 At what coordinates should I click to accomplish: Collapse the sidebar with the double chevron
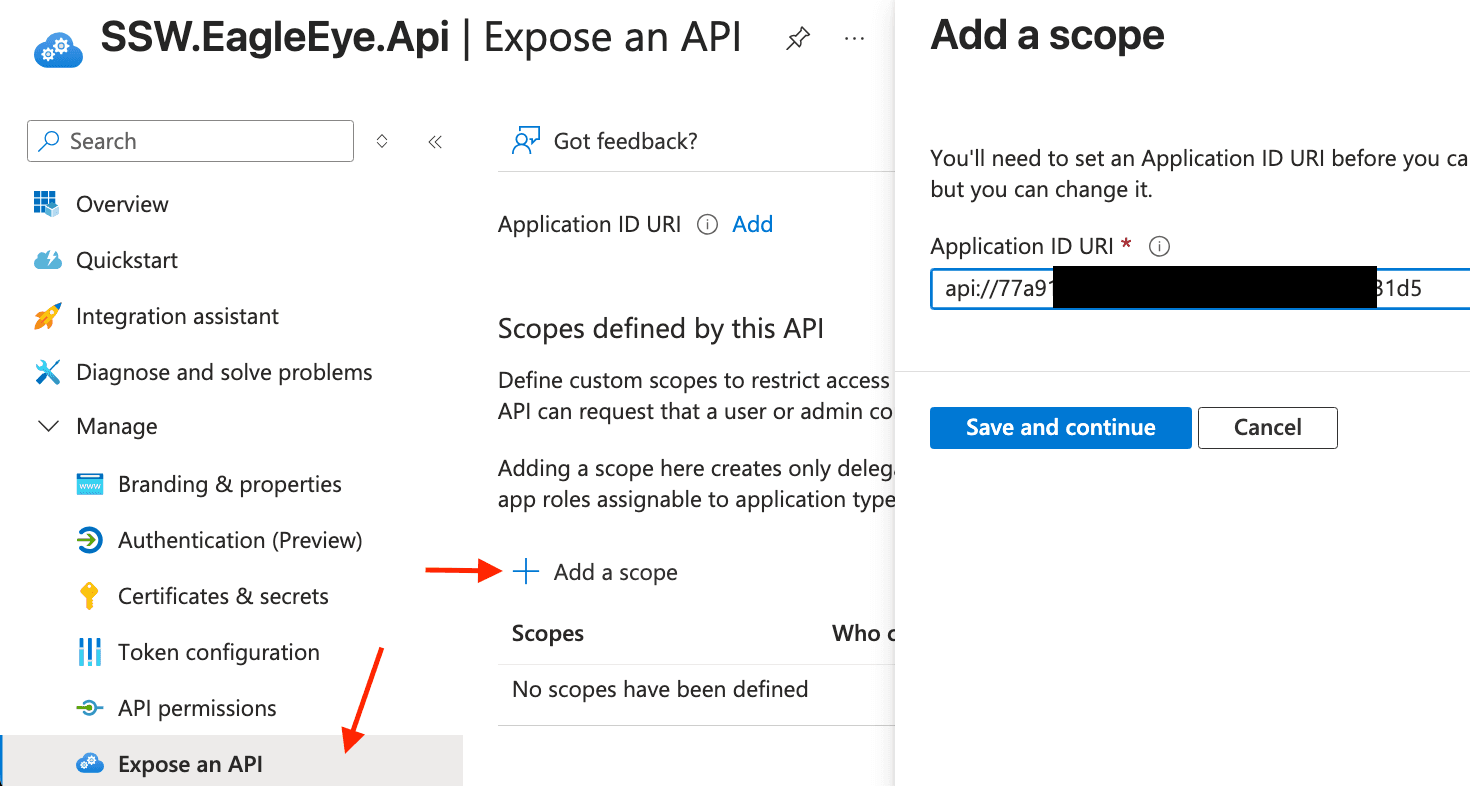435,141
